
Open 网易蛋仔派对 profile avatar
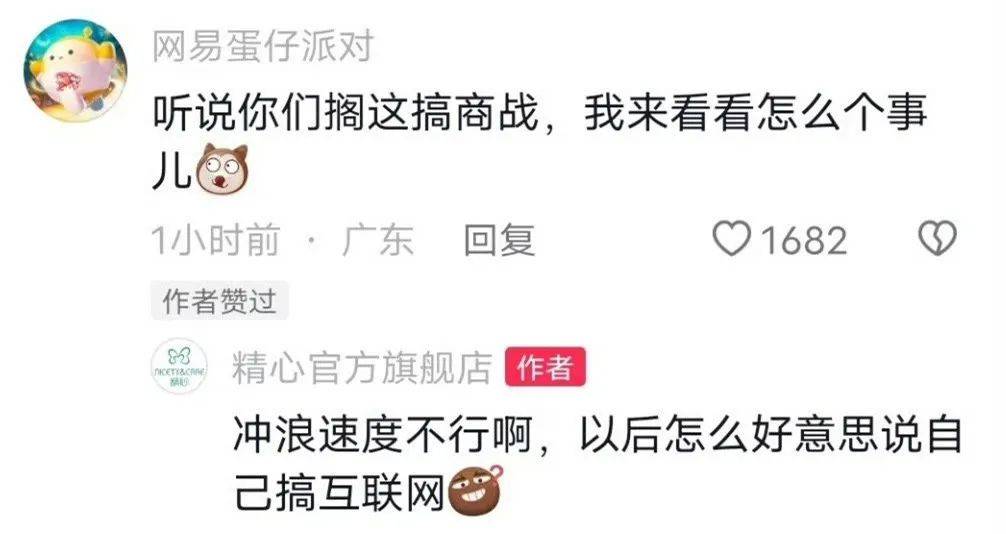pos(75,70)
